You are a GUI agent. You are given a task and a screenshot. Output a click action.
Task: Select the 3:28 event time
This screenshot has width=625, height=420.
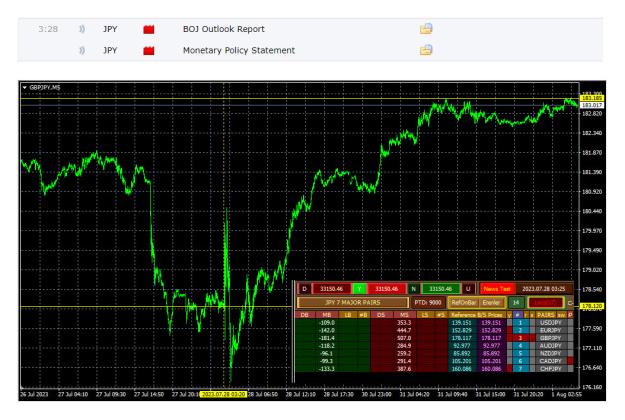48,29
